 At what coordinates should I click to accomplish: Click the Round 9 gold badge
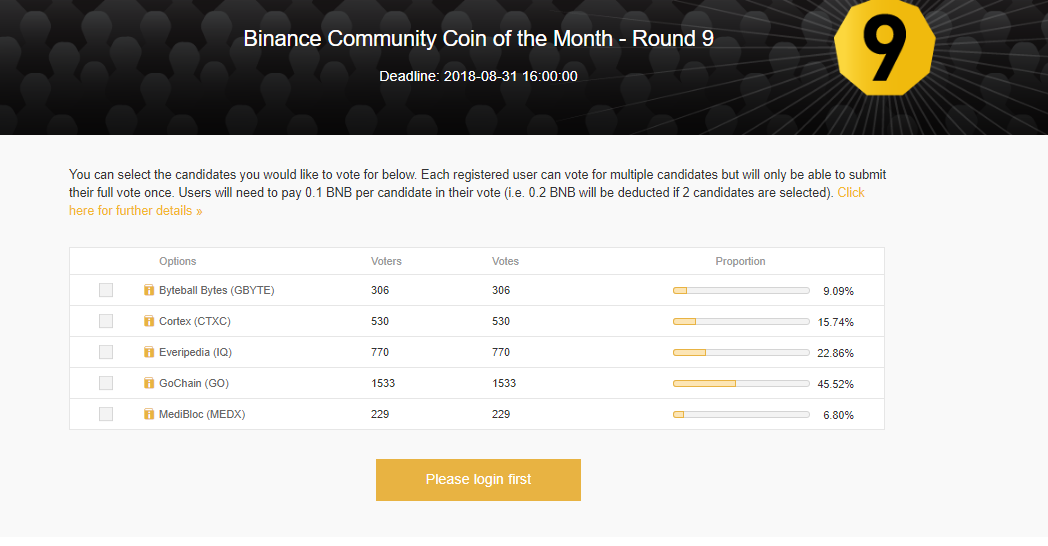(884, 48)
